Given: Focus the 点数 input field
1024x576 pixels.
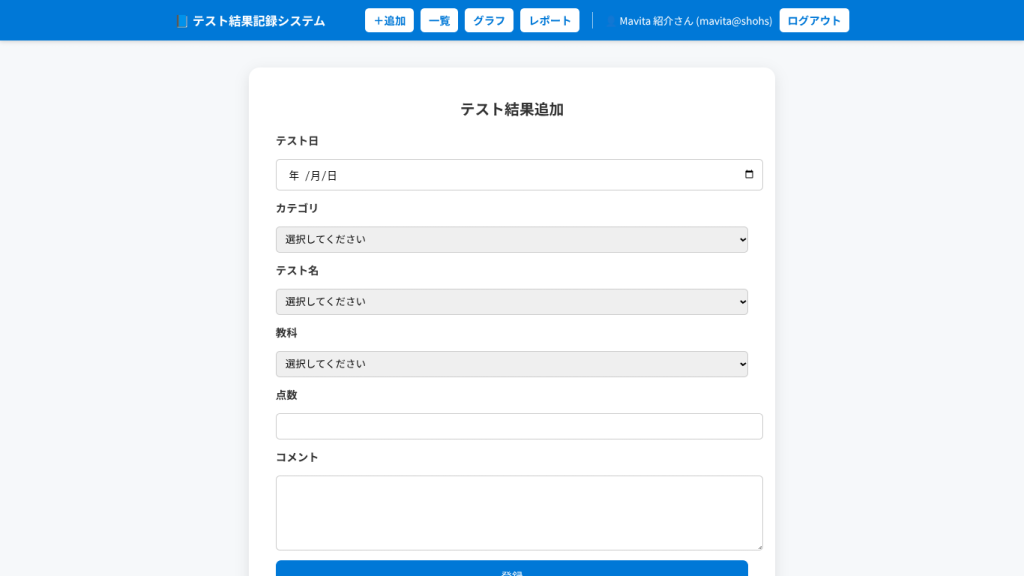Looking at the screenshot, I should (519, 426).
